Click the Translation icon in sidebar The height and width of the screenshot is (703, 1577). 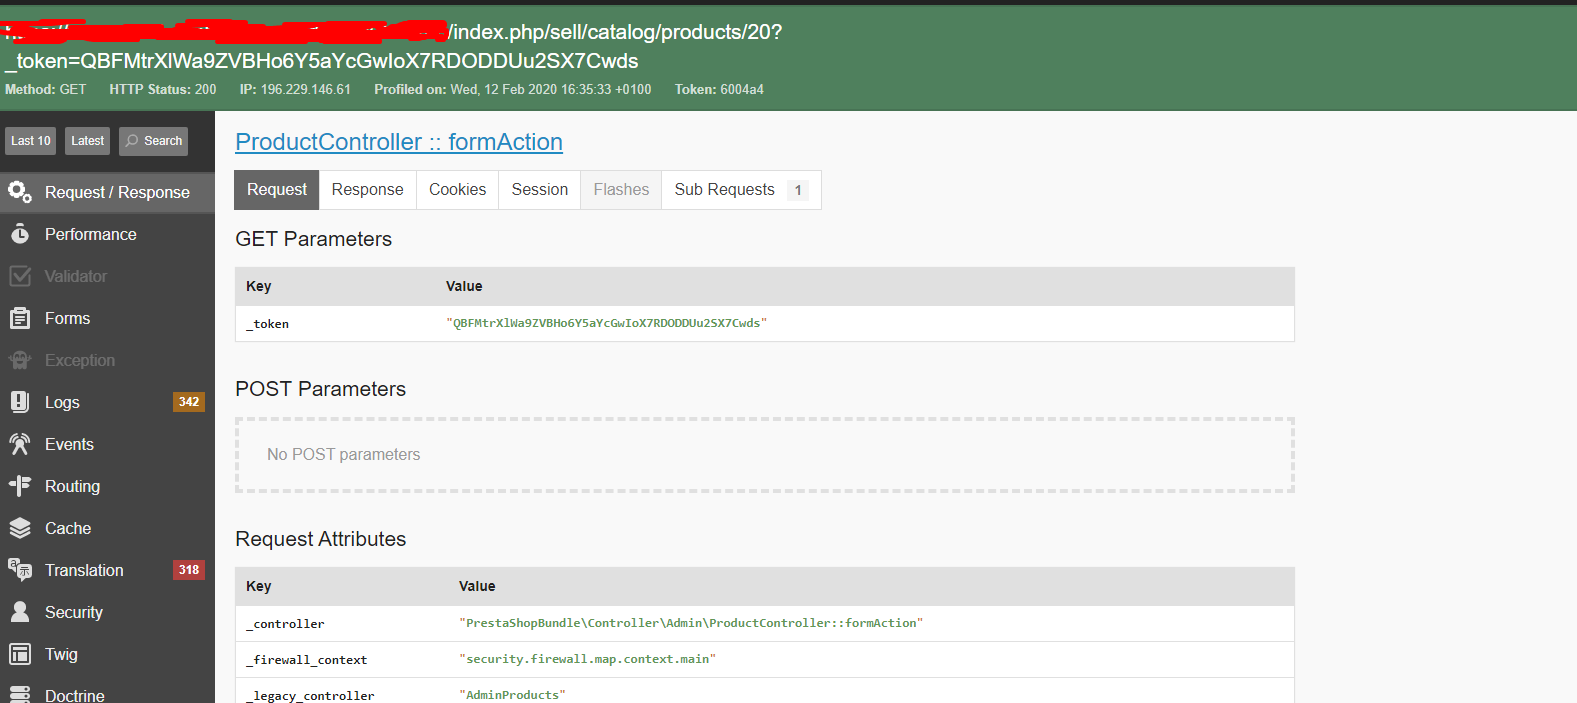20,570
